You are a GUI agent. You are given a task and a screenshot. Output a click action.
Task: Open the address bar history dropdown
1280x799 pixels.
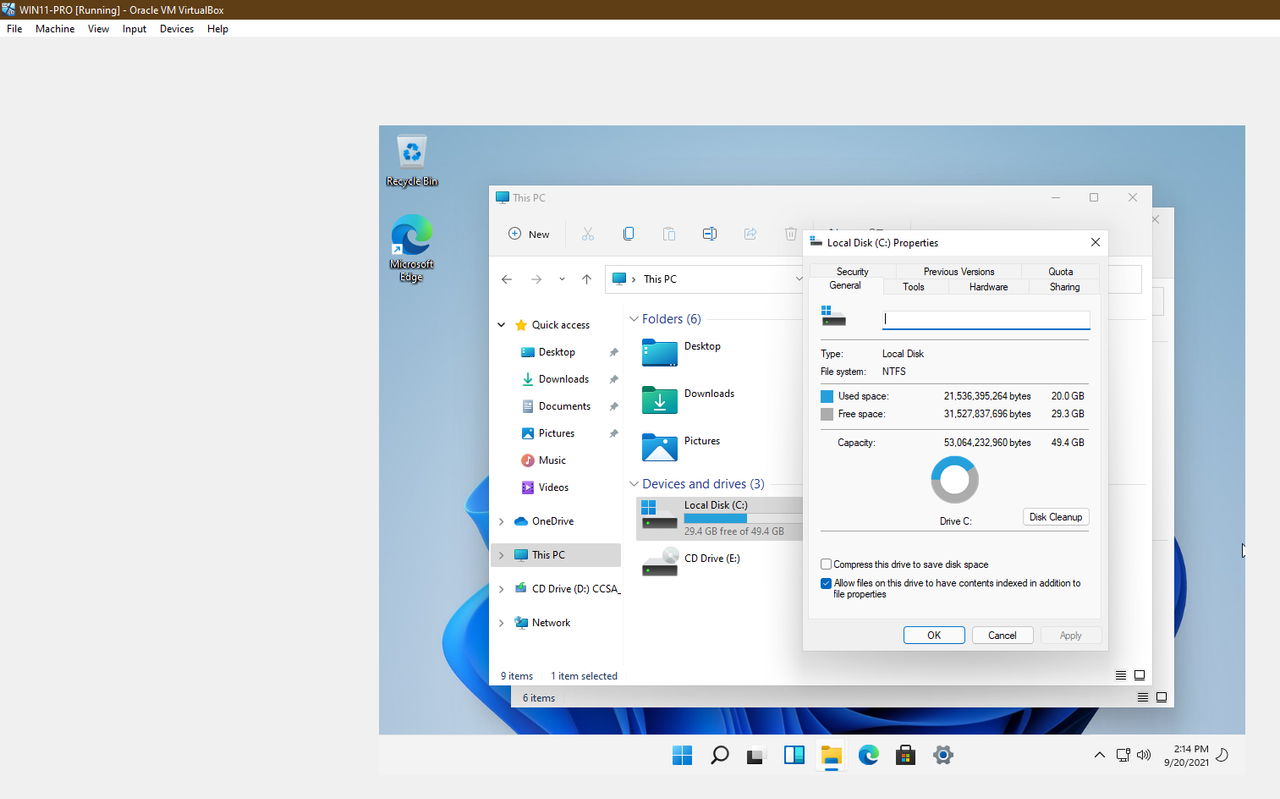point(798,279)
